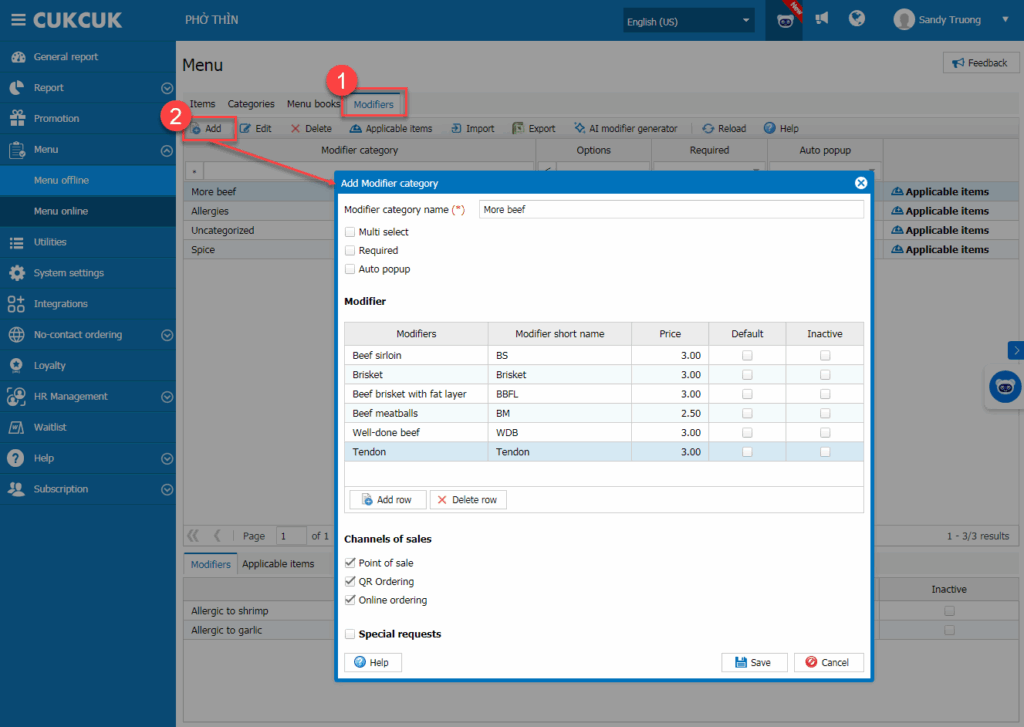Switch to the Categories tab
This screenshot has height=727, width=1024.
[x=251, y=104]
